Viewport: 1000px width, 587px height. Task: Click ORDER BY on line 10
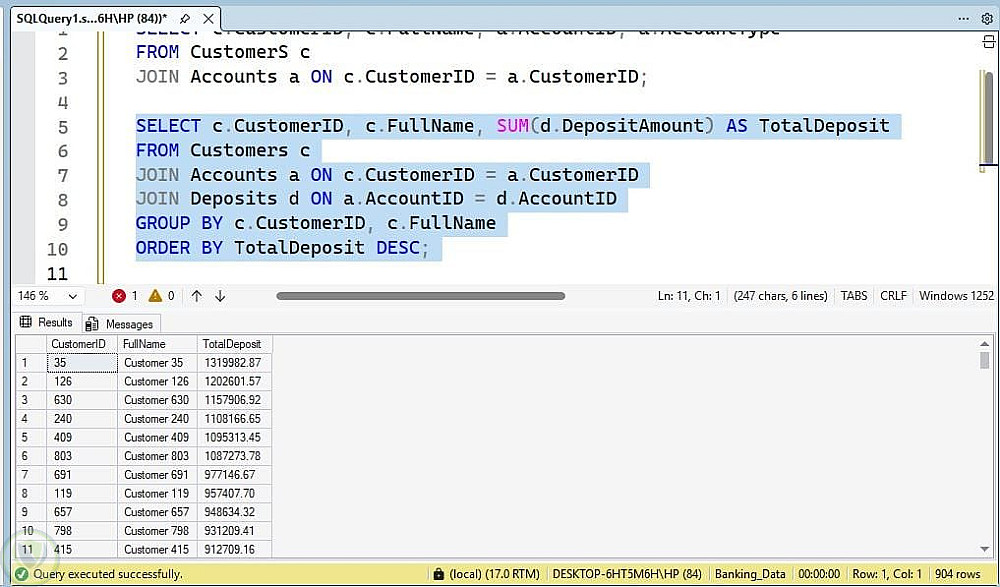[x=179, y=248]
